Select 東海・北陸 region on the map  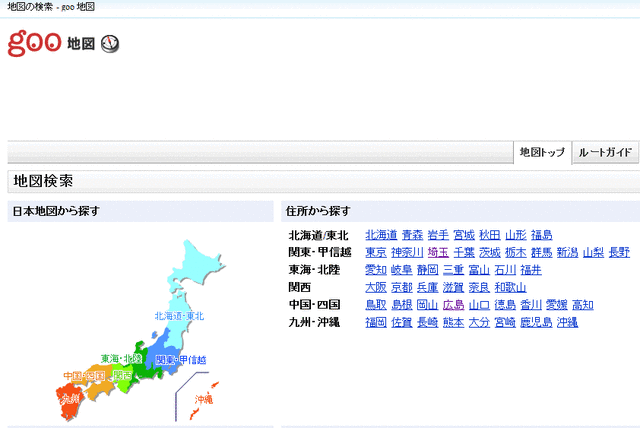point(122,359)
